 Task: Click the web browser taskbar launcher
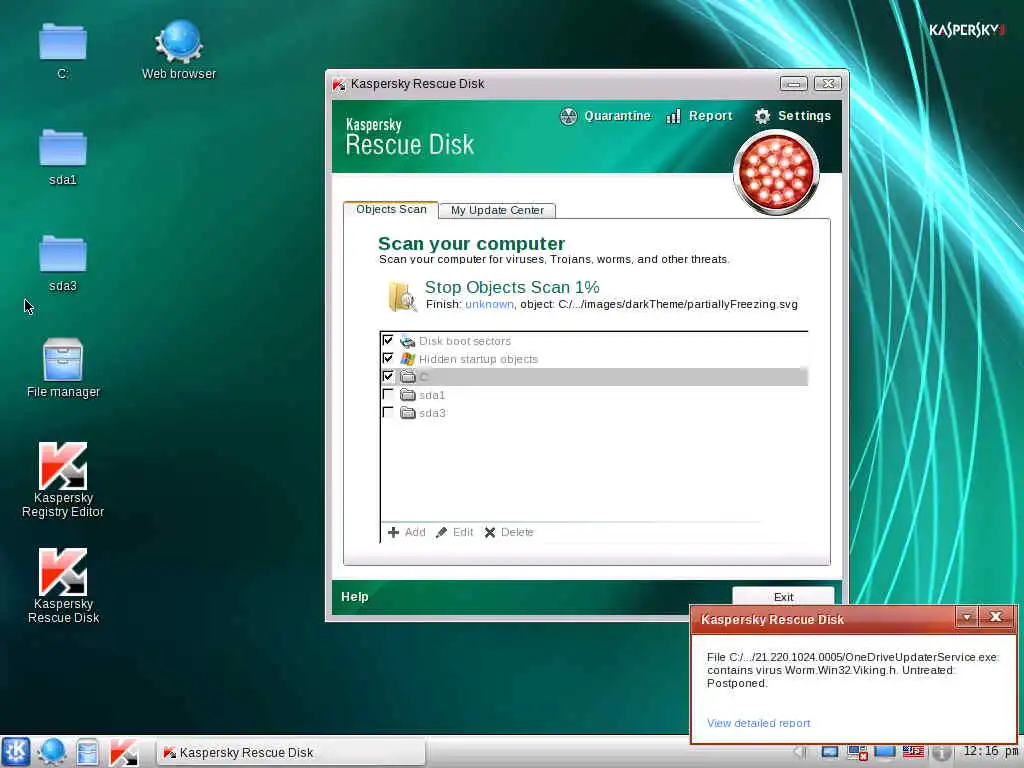52,752
